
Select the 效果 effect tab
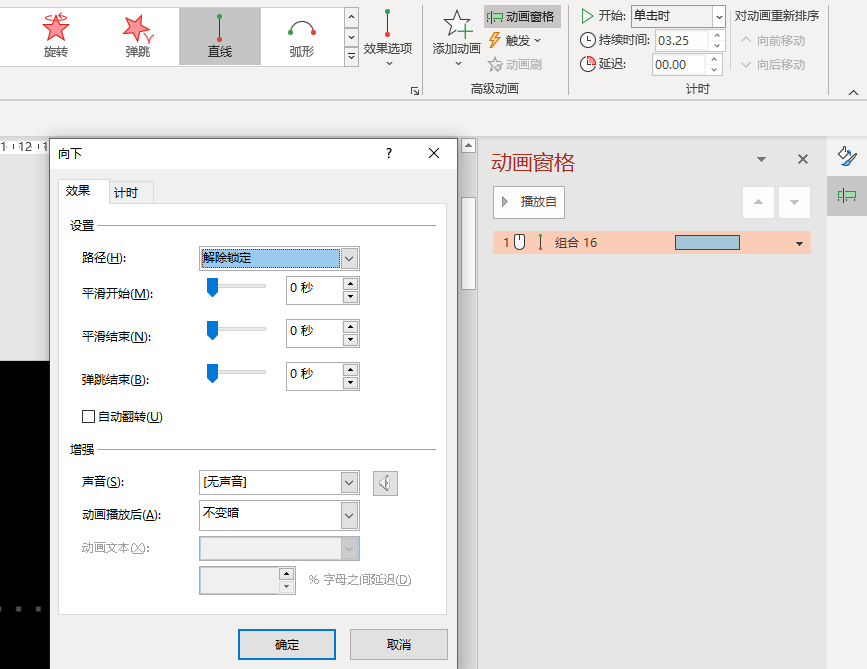coord(79,191)
